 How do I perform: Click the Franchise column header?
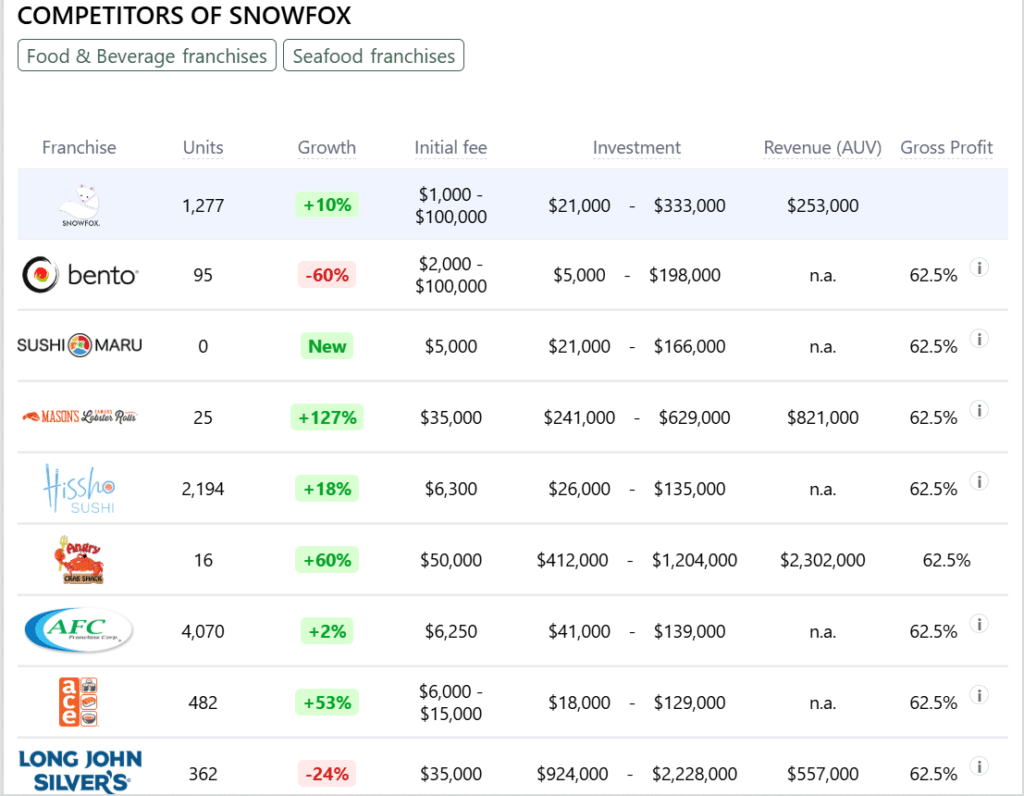coord(79,148)
